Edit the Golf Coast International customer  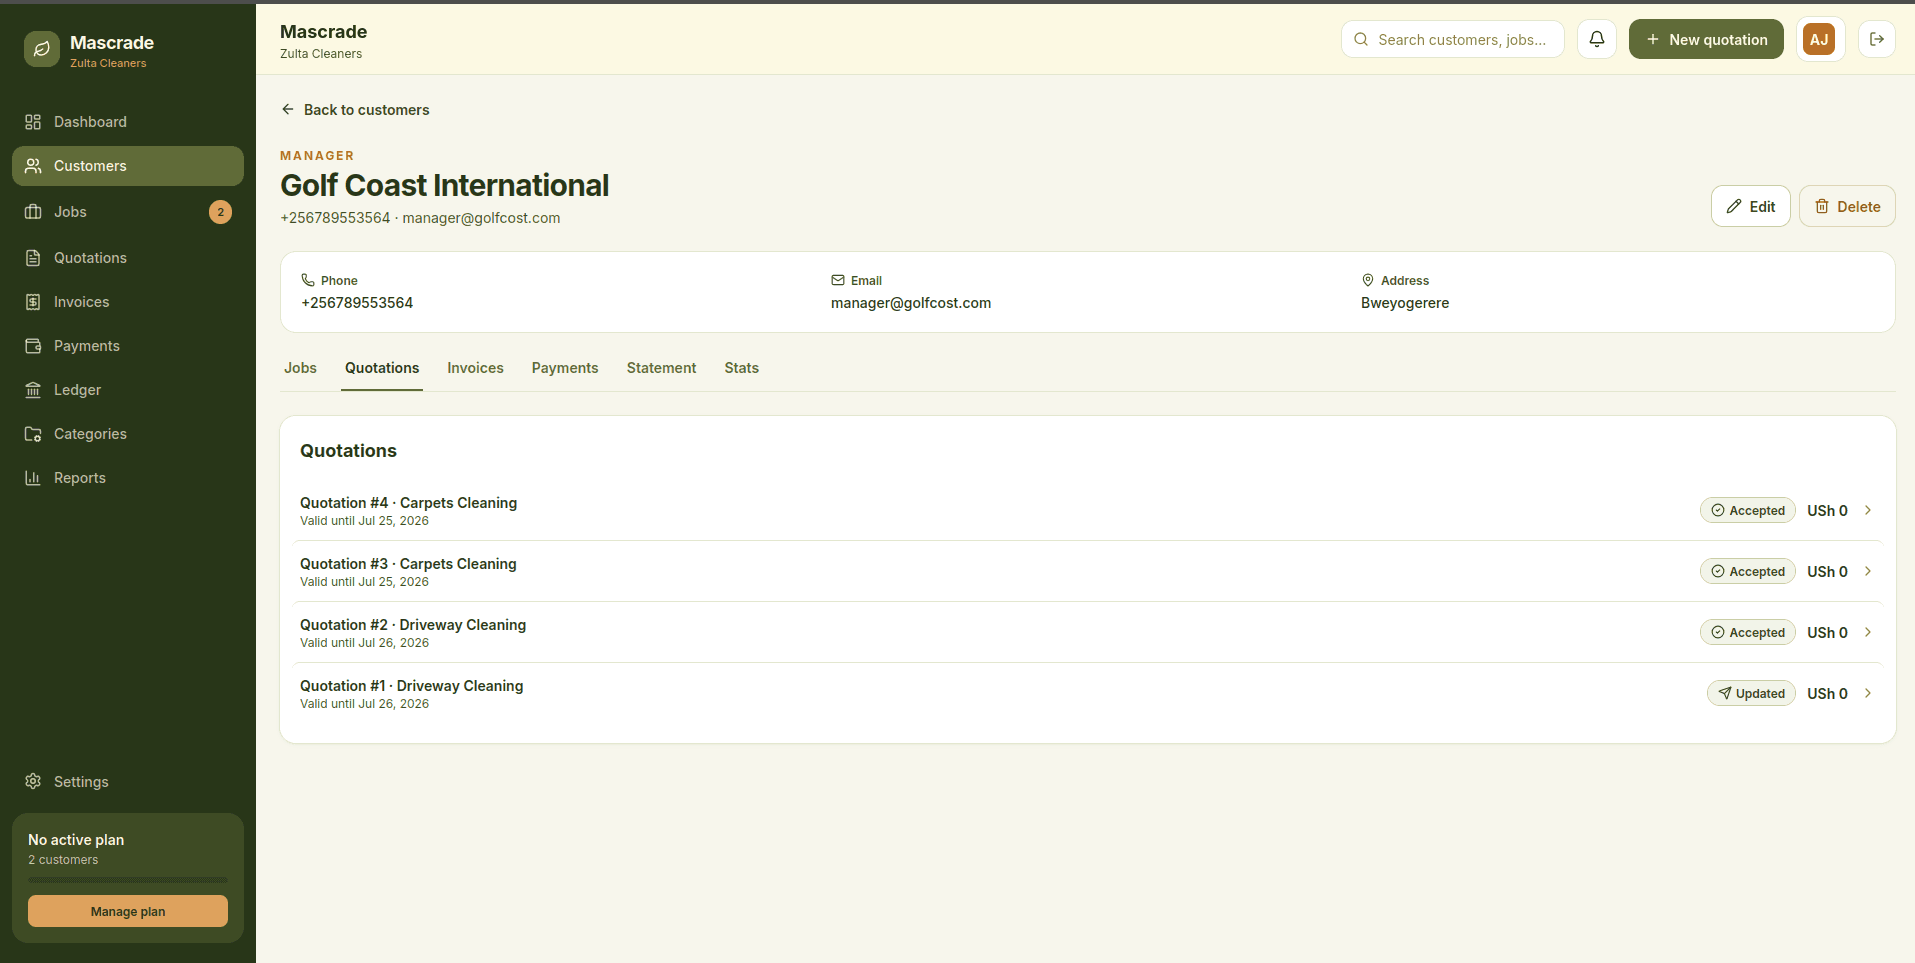point(1750,206)
